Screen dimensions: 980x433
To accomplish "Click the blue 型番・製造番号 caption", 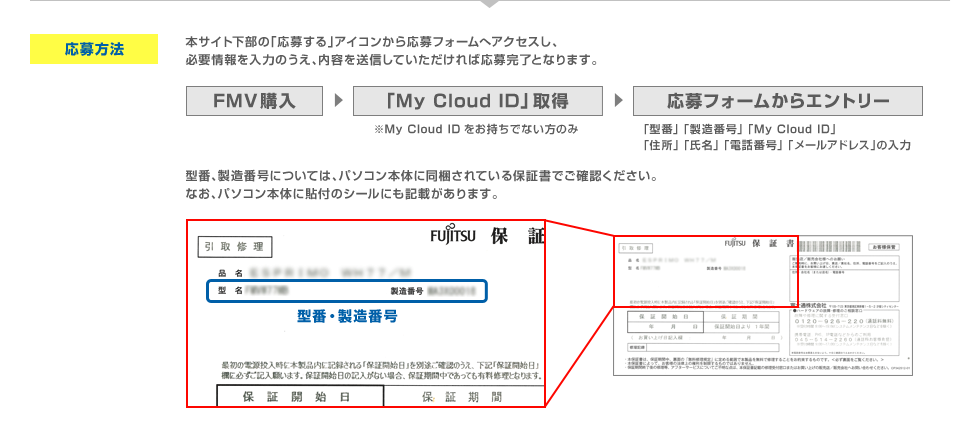I will click(347, 316).
